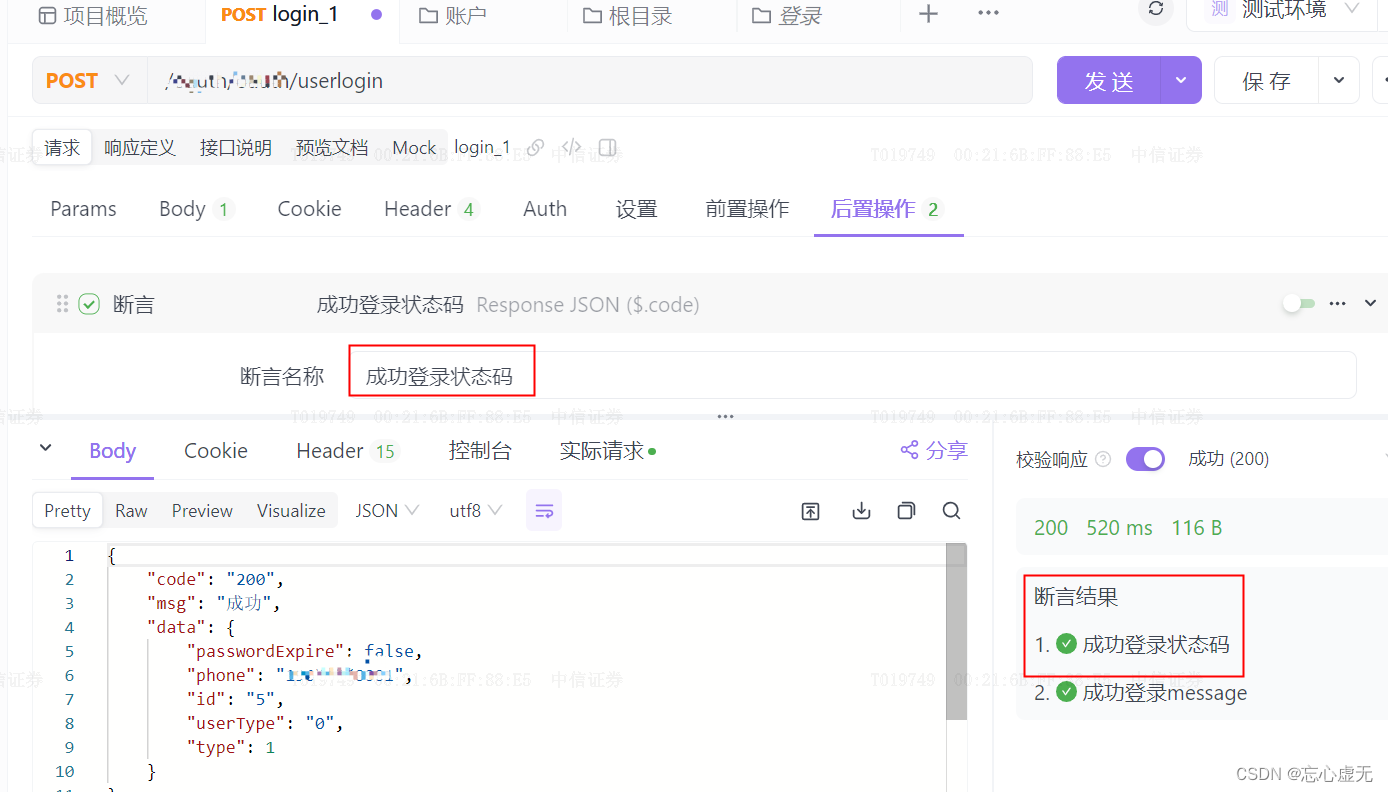
Task: Copy link icon next to login_1
Action: click(x=535, y=148)
